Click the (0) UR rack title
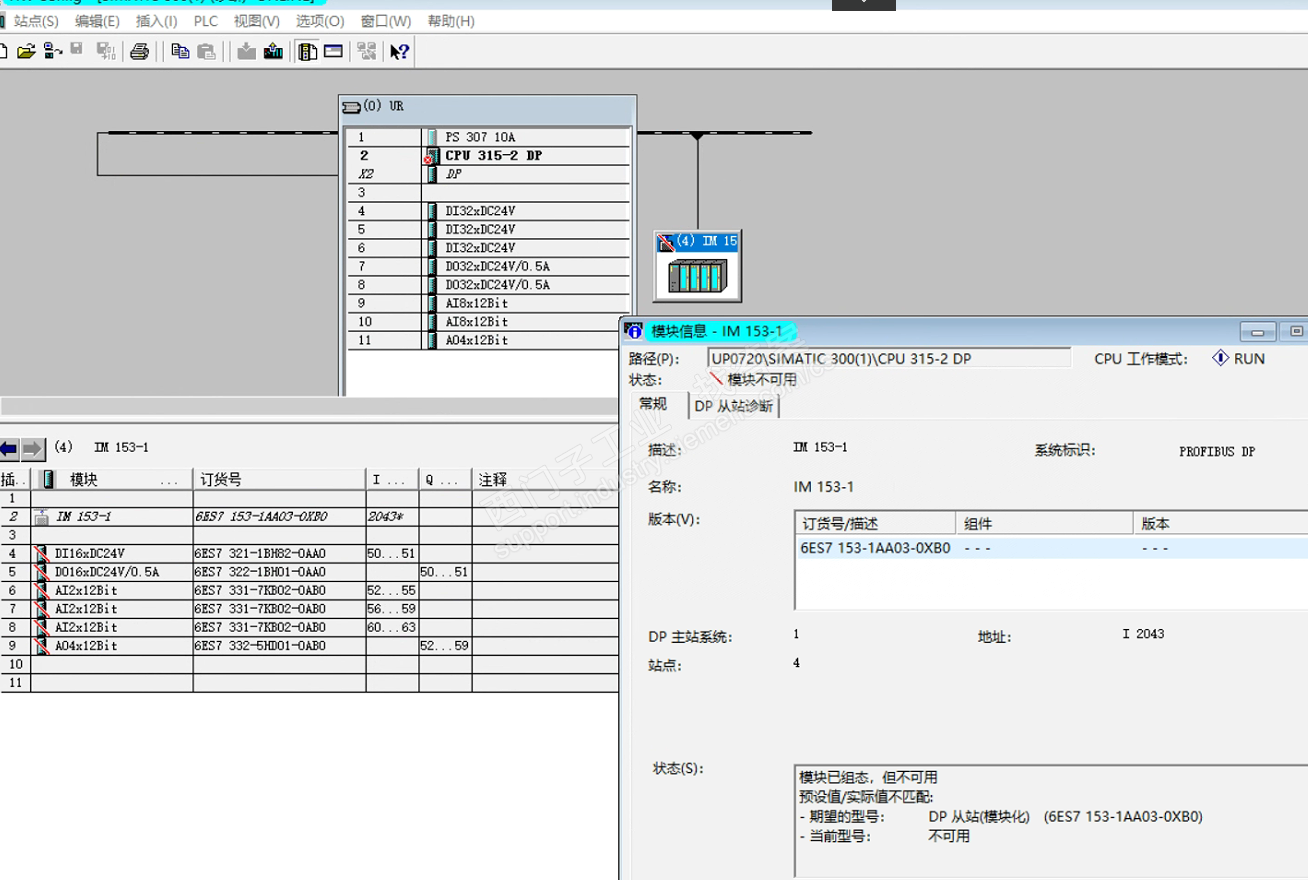Screen dimensions: 1308x880 [x=384, y=106]
